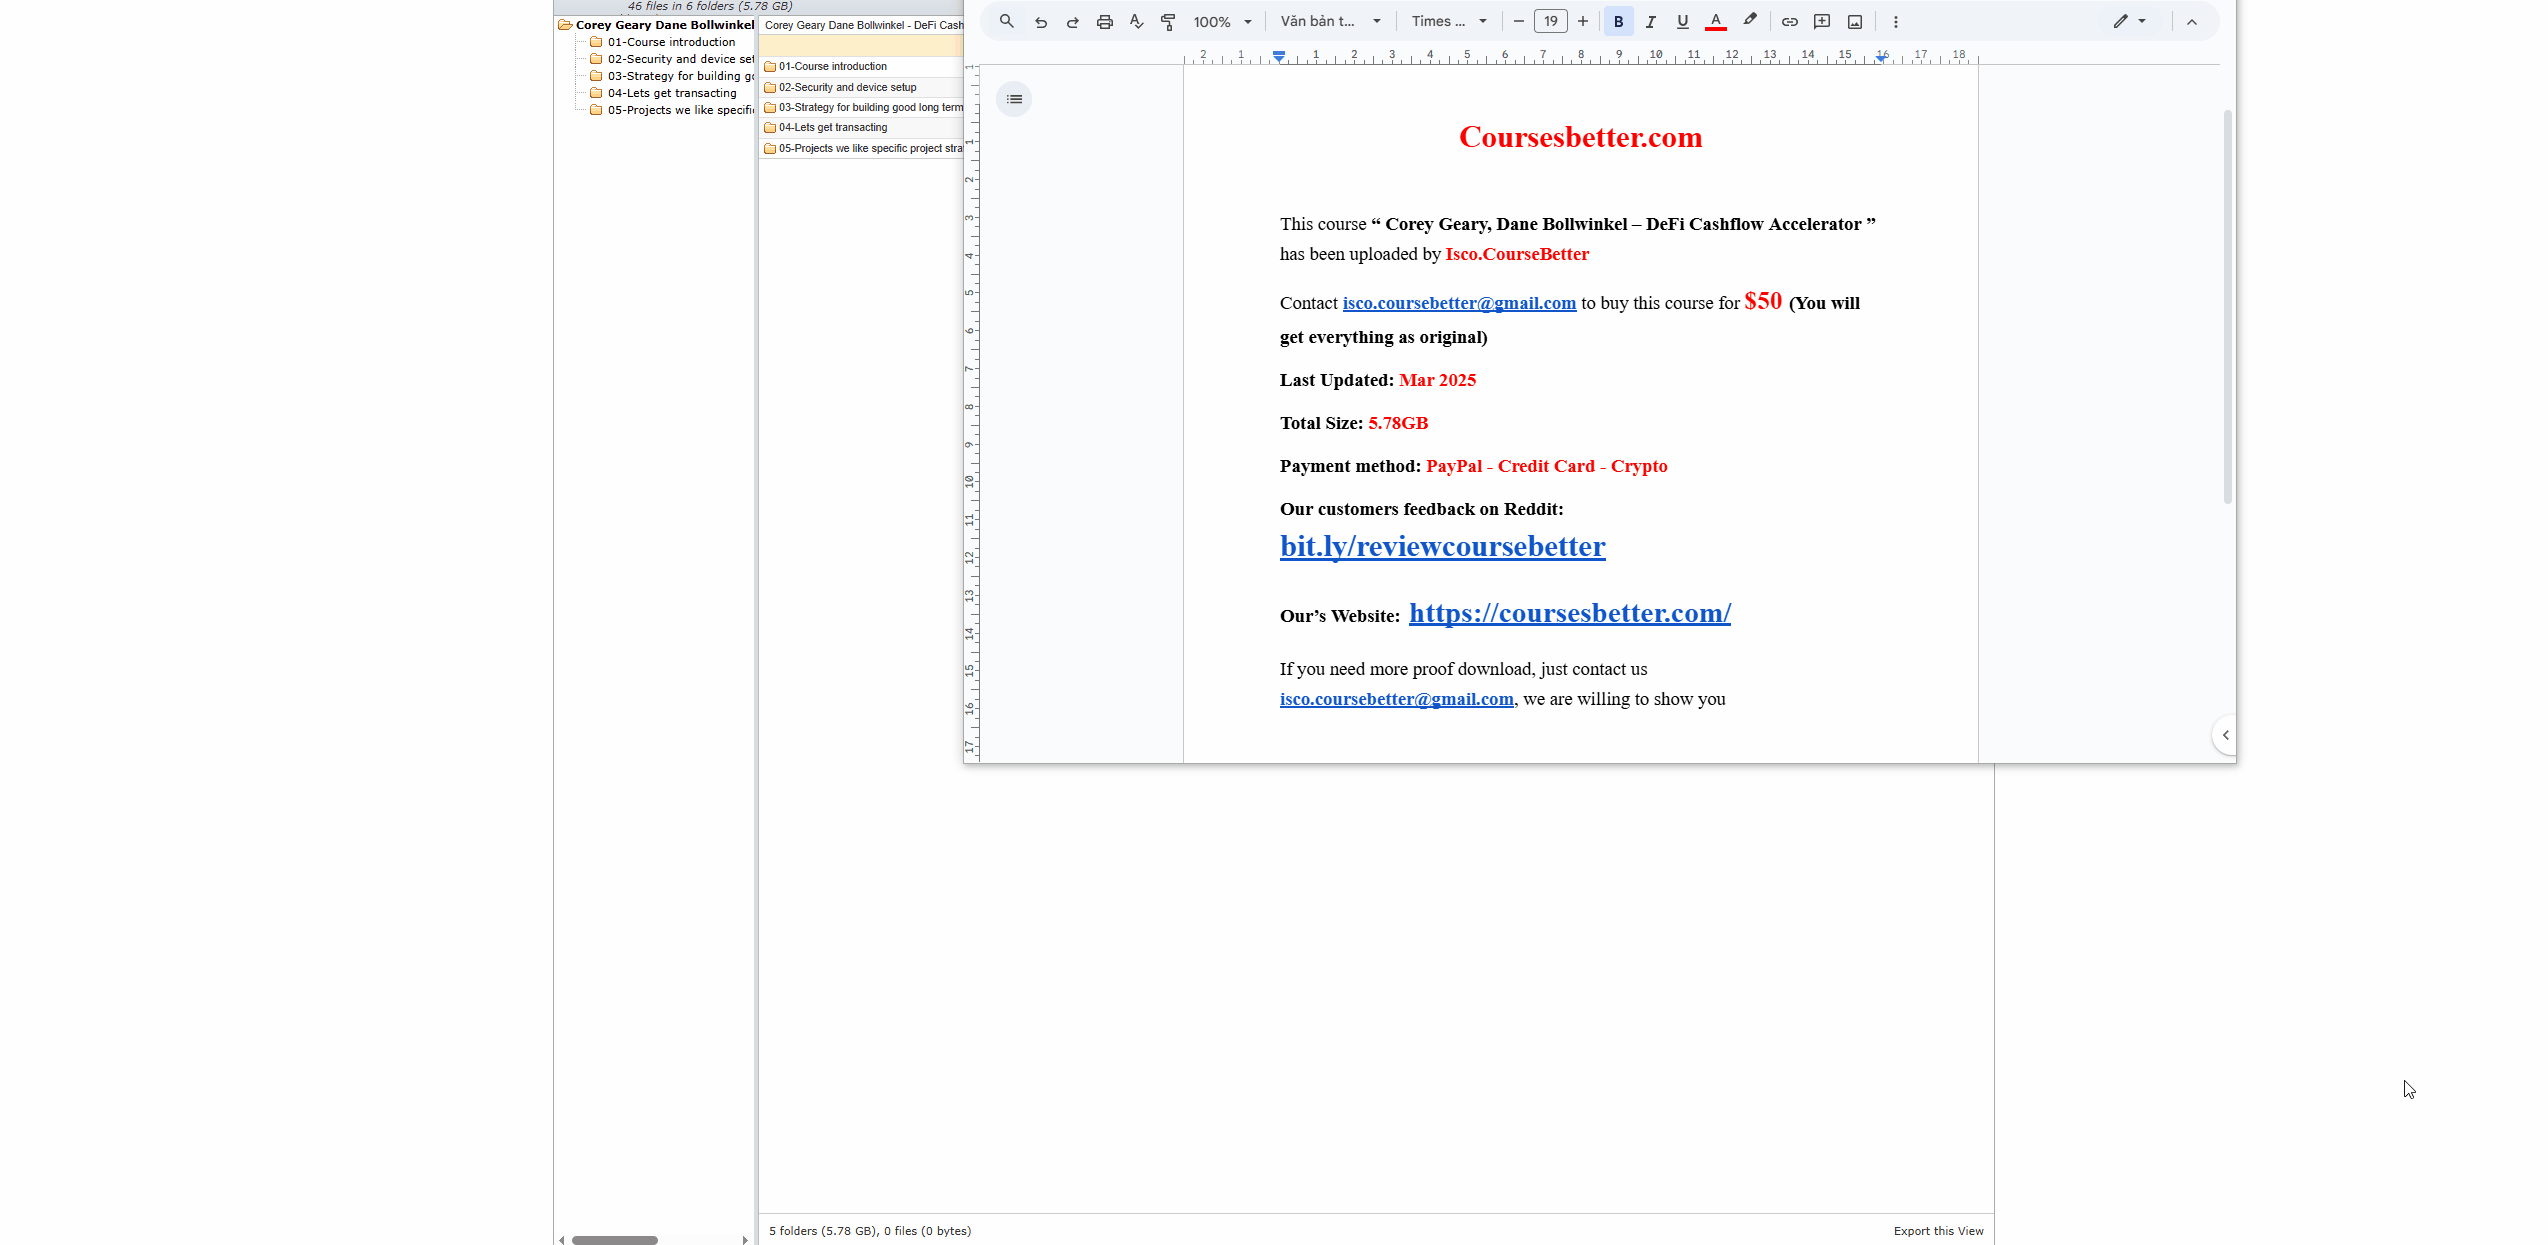Open the bit.ly/reviewcoursebetter link

click(x=1442, y=546)
